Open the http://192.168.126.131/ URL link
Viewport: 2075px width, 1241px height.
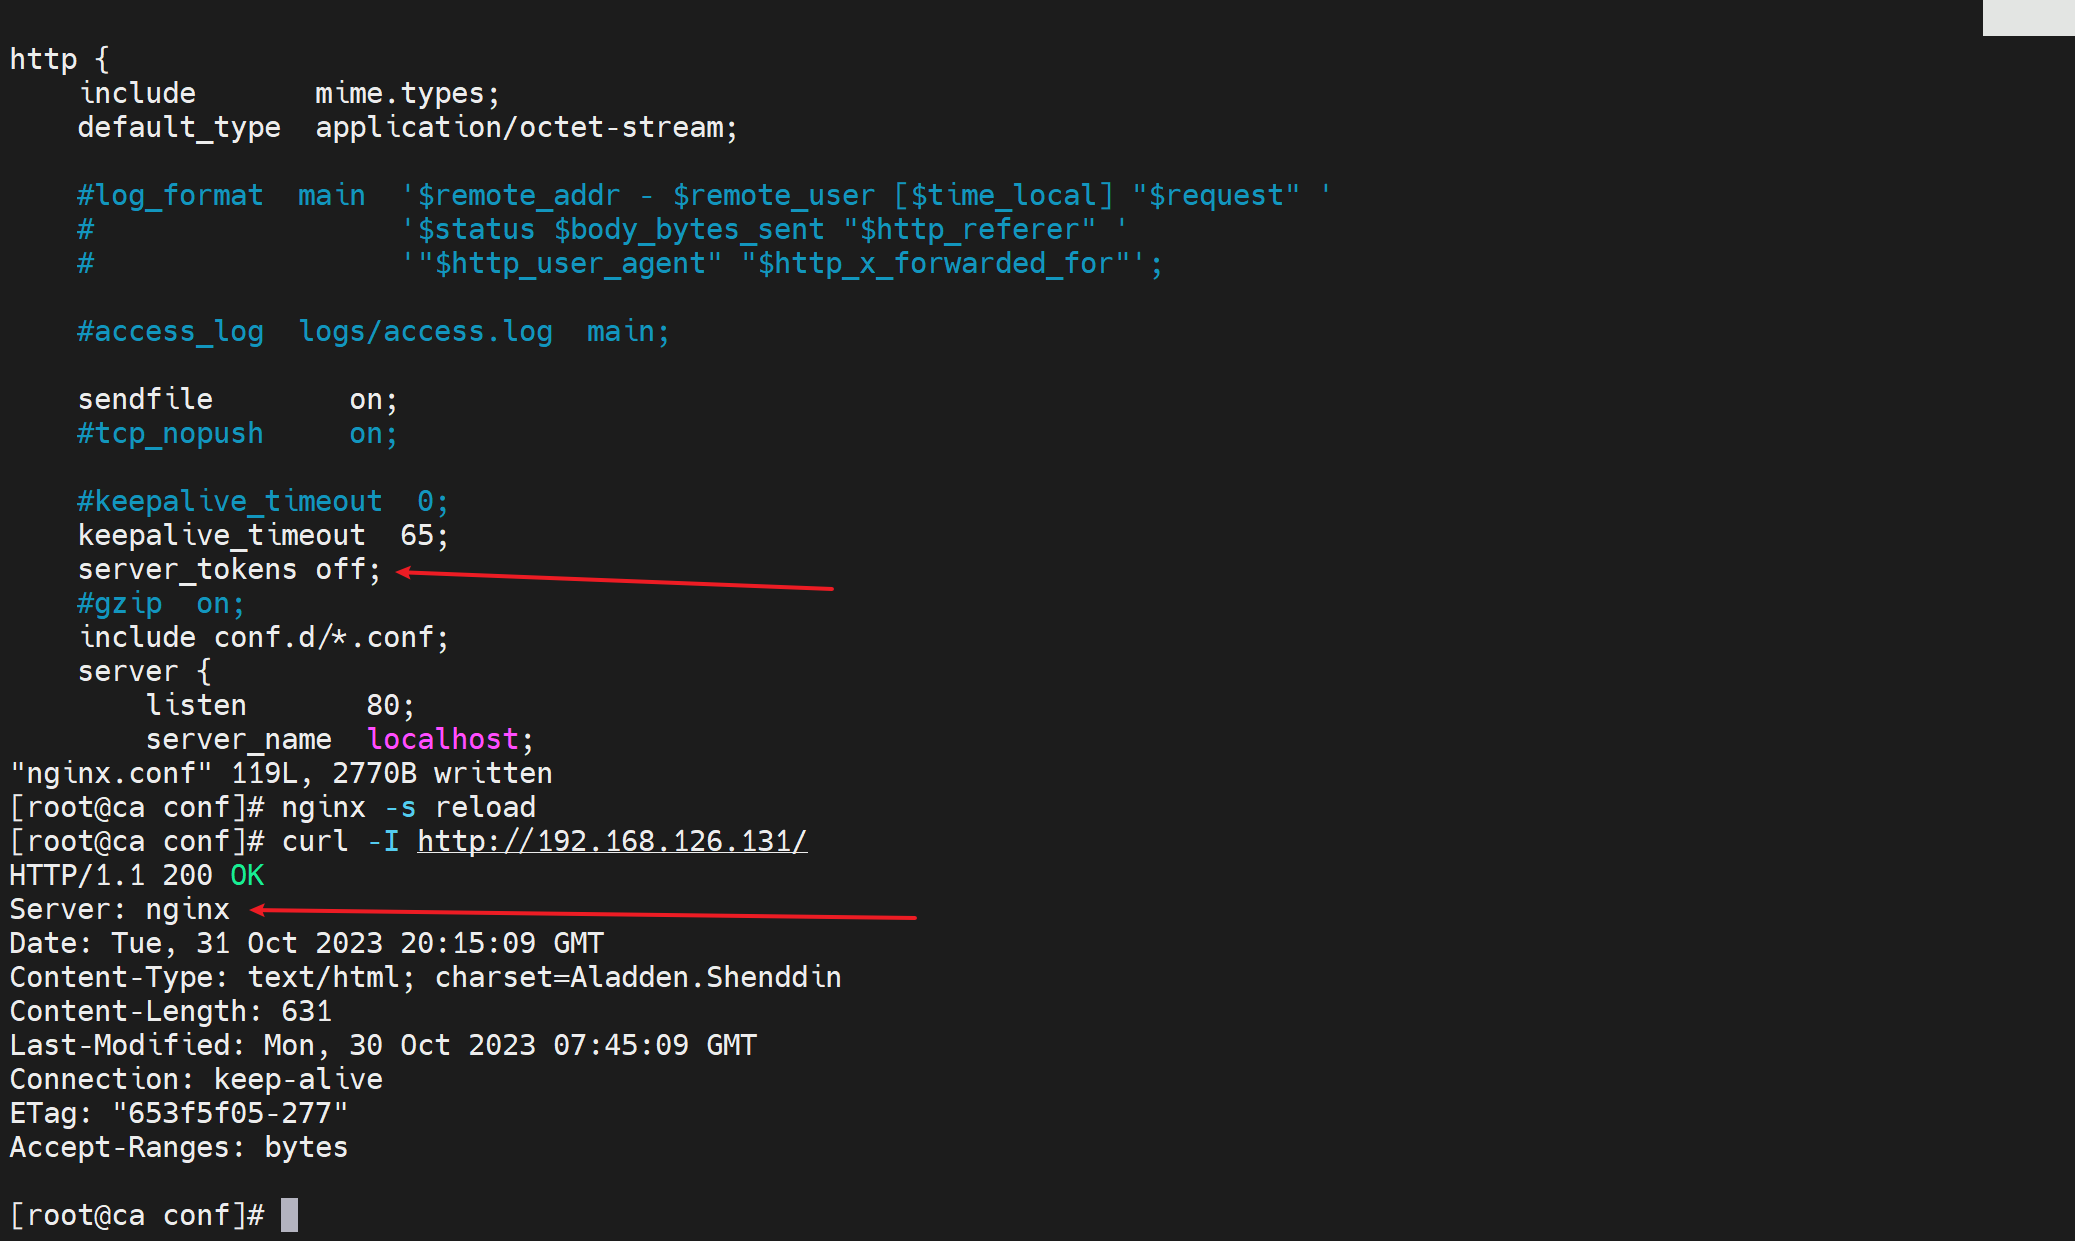click(611, 841)
